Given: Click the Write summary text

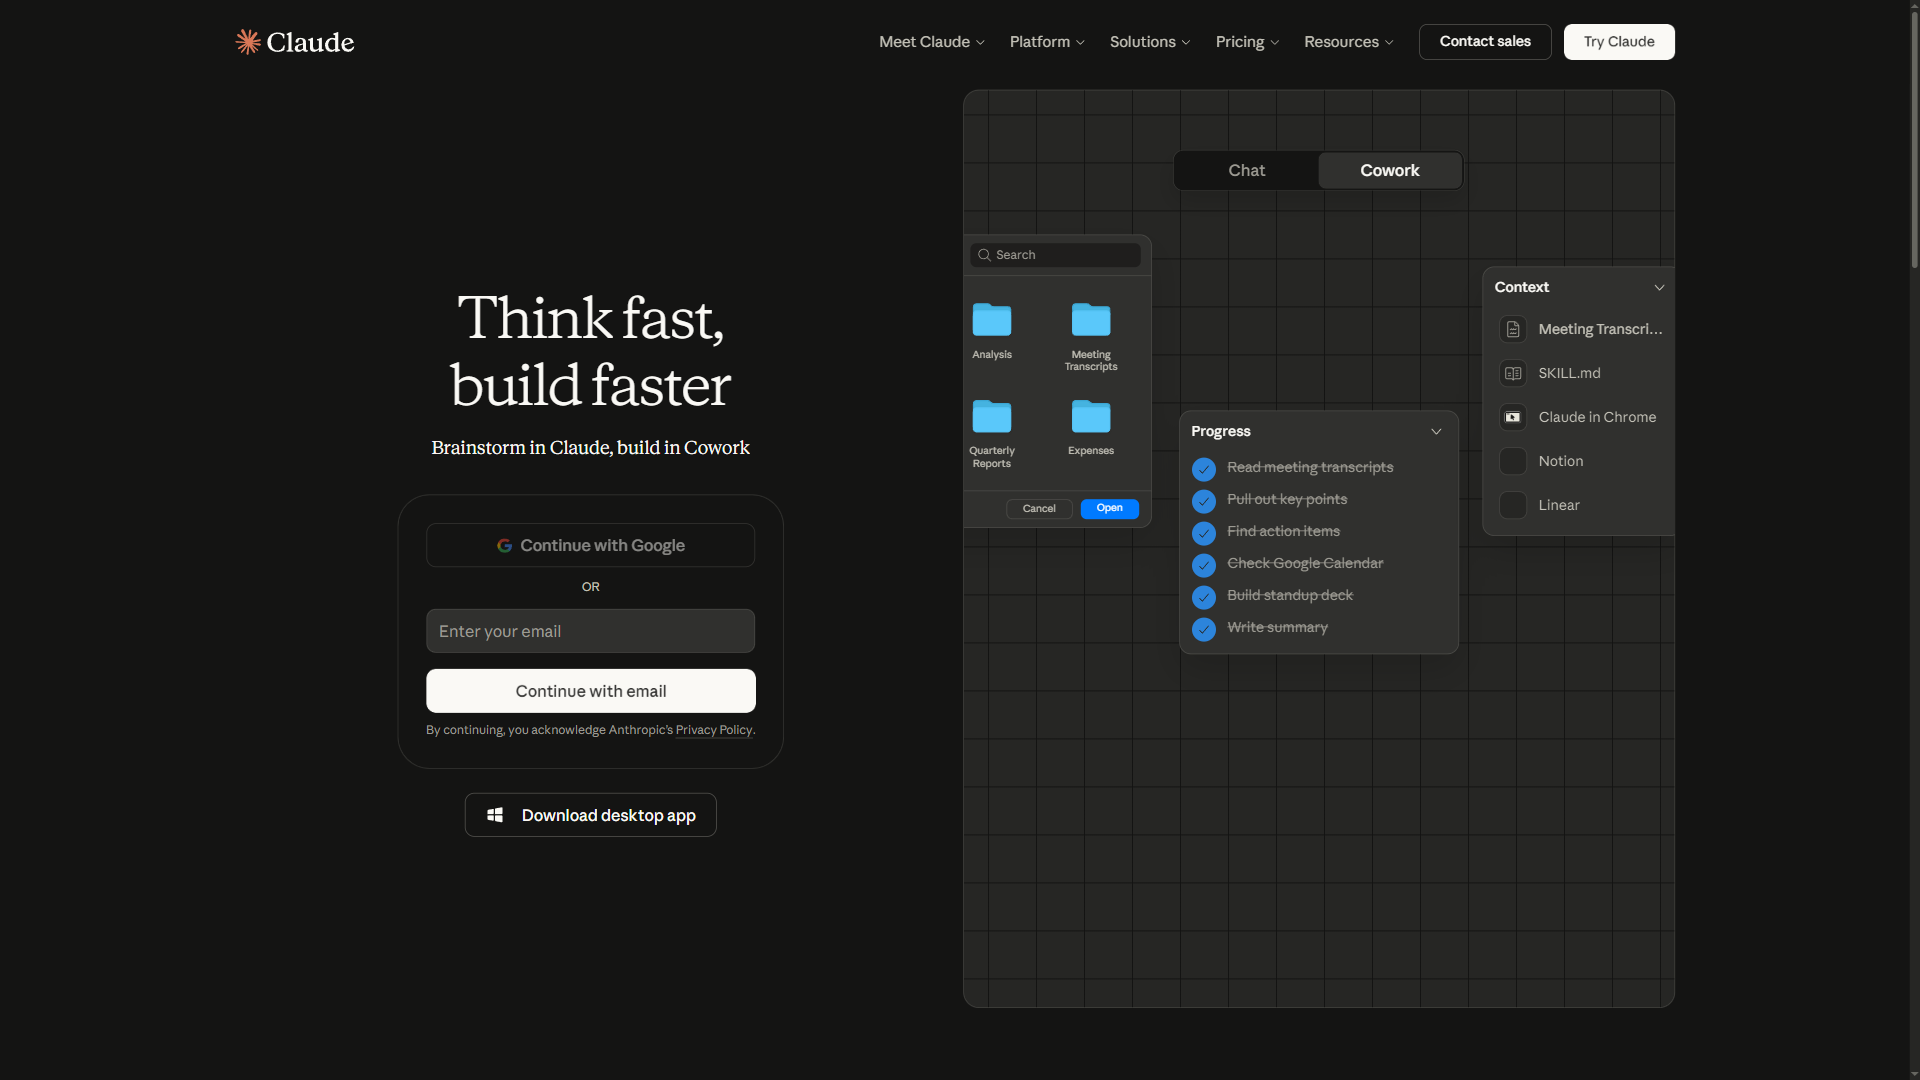Looking at the screenshot, I should point(1277,627).
